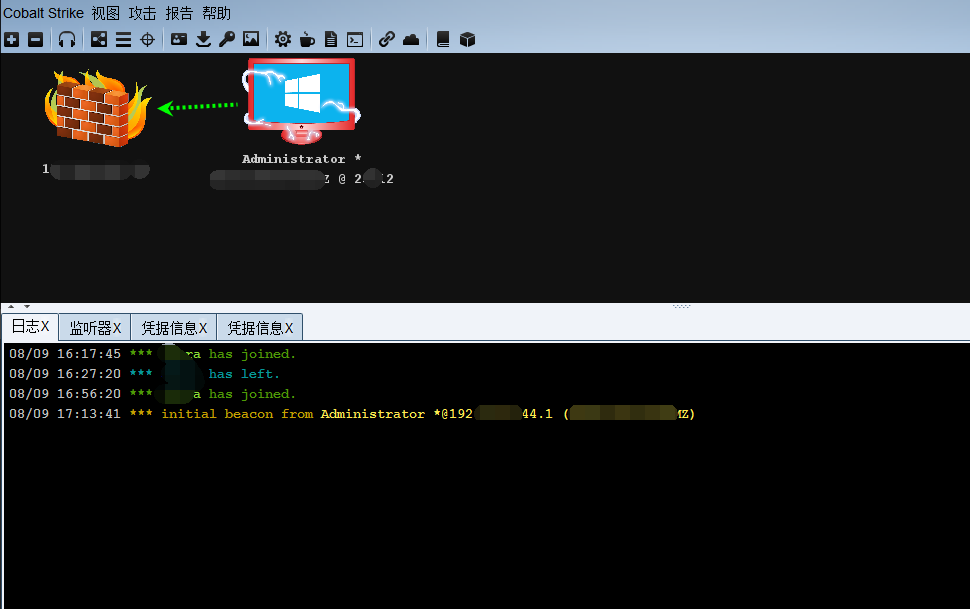Click the '08/09 16:17:45' log timestamp
This screenshot has width=970, height=609.
pos(65,354)
